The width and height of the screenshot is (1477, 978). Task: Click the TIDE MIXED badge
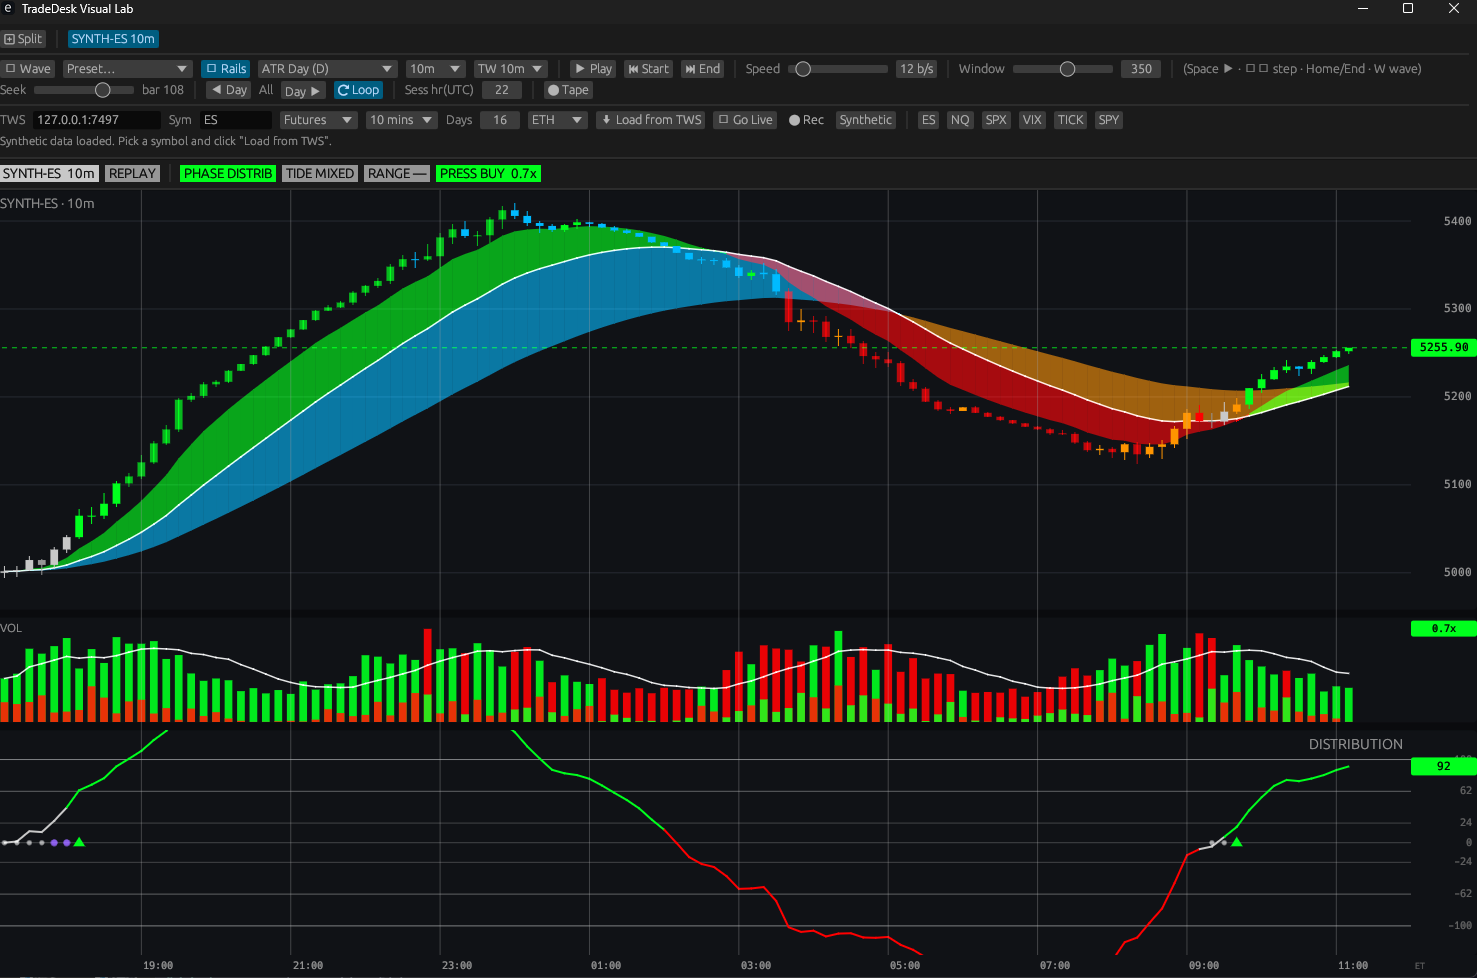[x=319, y=174]
